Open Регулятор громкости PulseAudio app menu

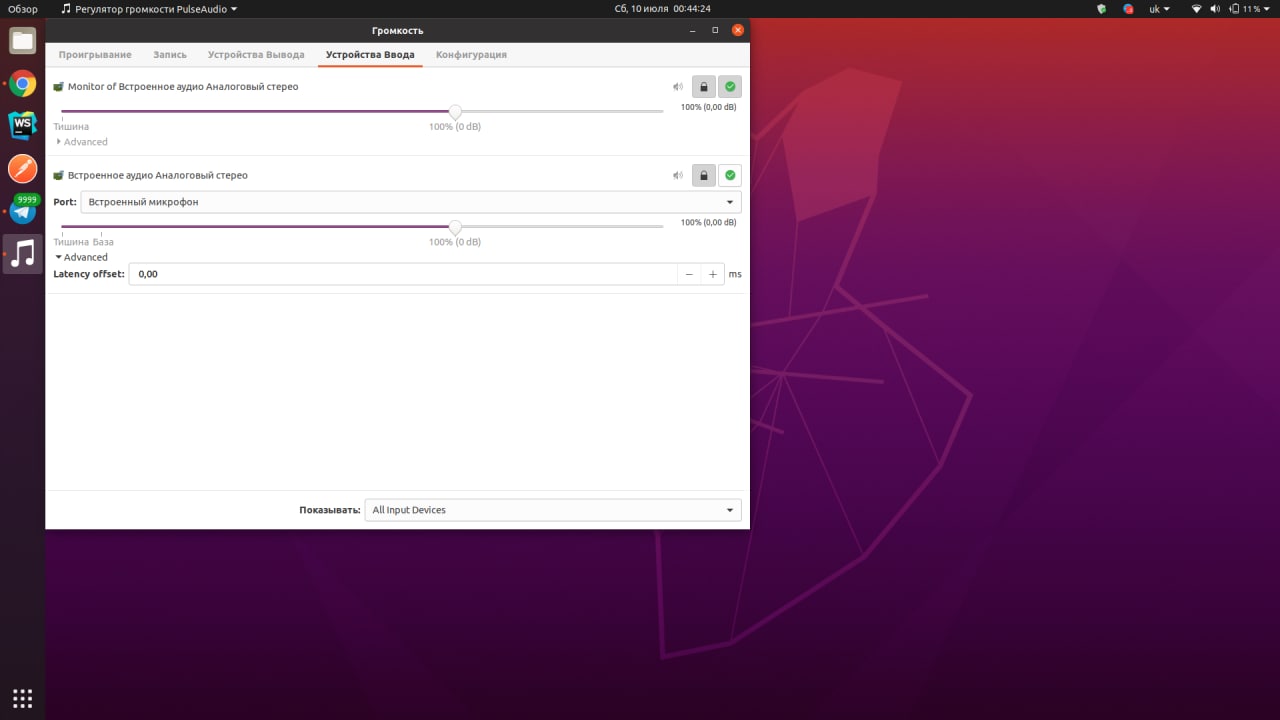pyautogui.click(x=149, y=8)
